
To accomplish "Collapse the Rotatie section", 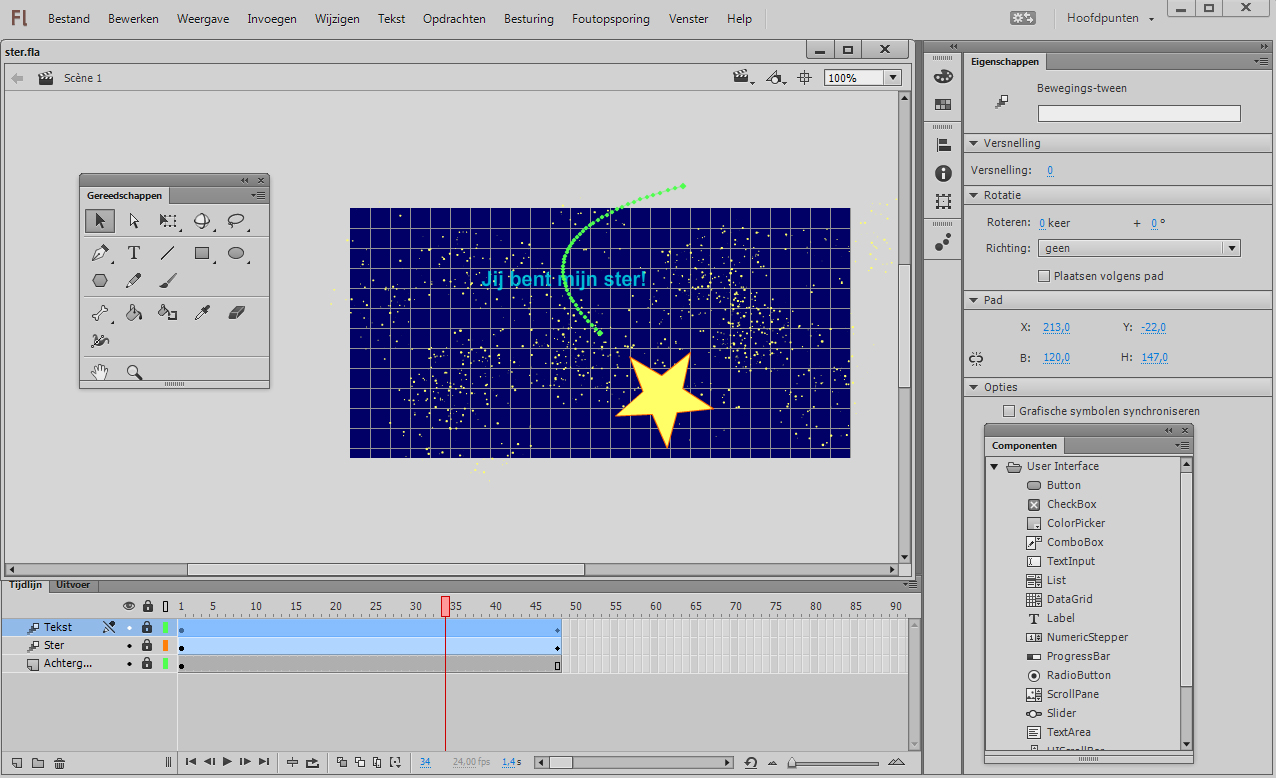I will pos(974,195).
